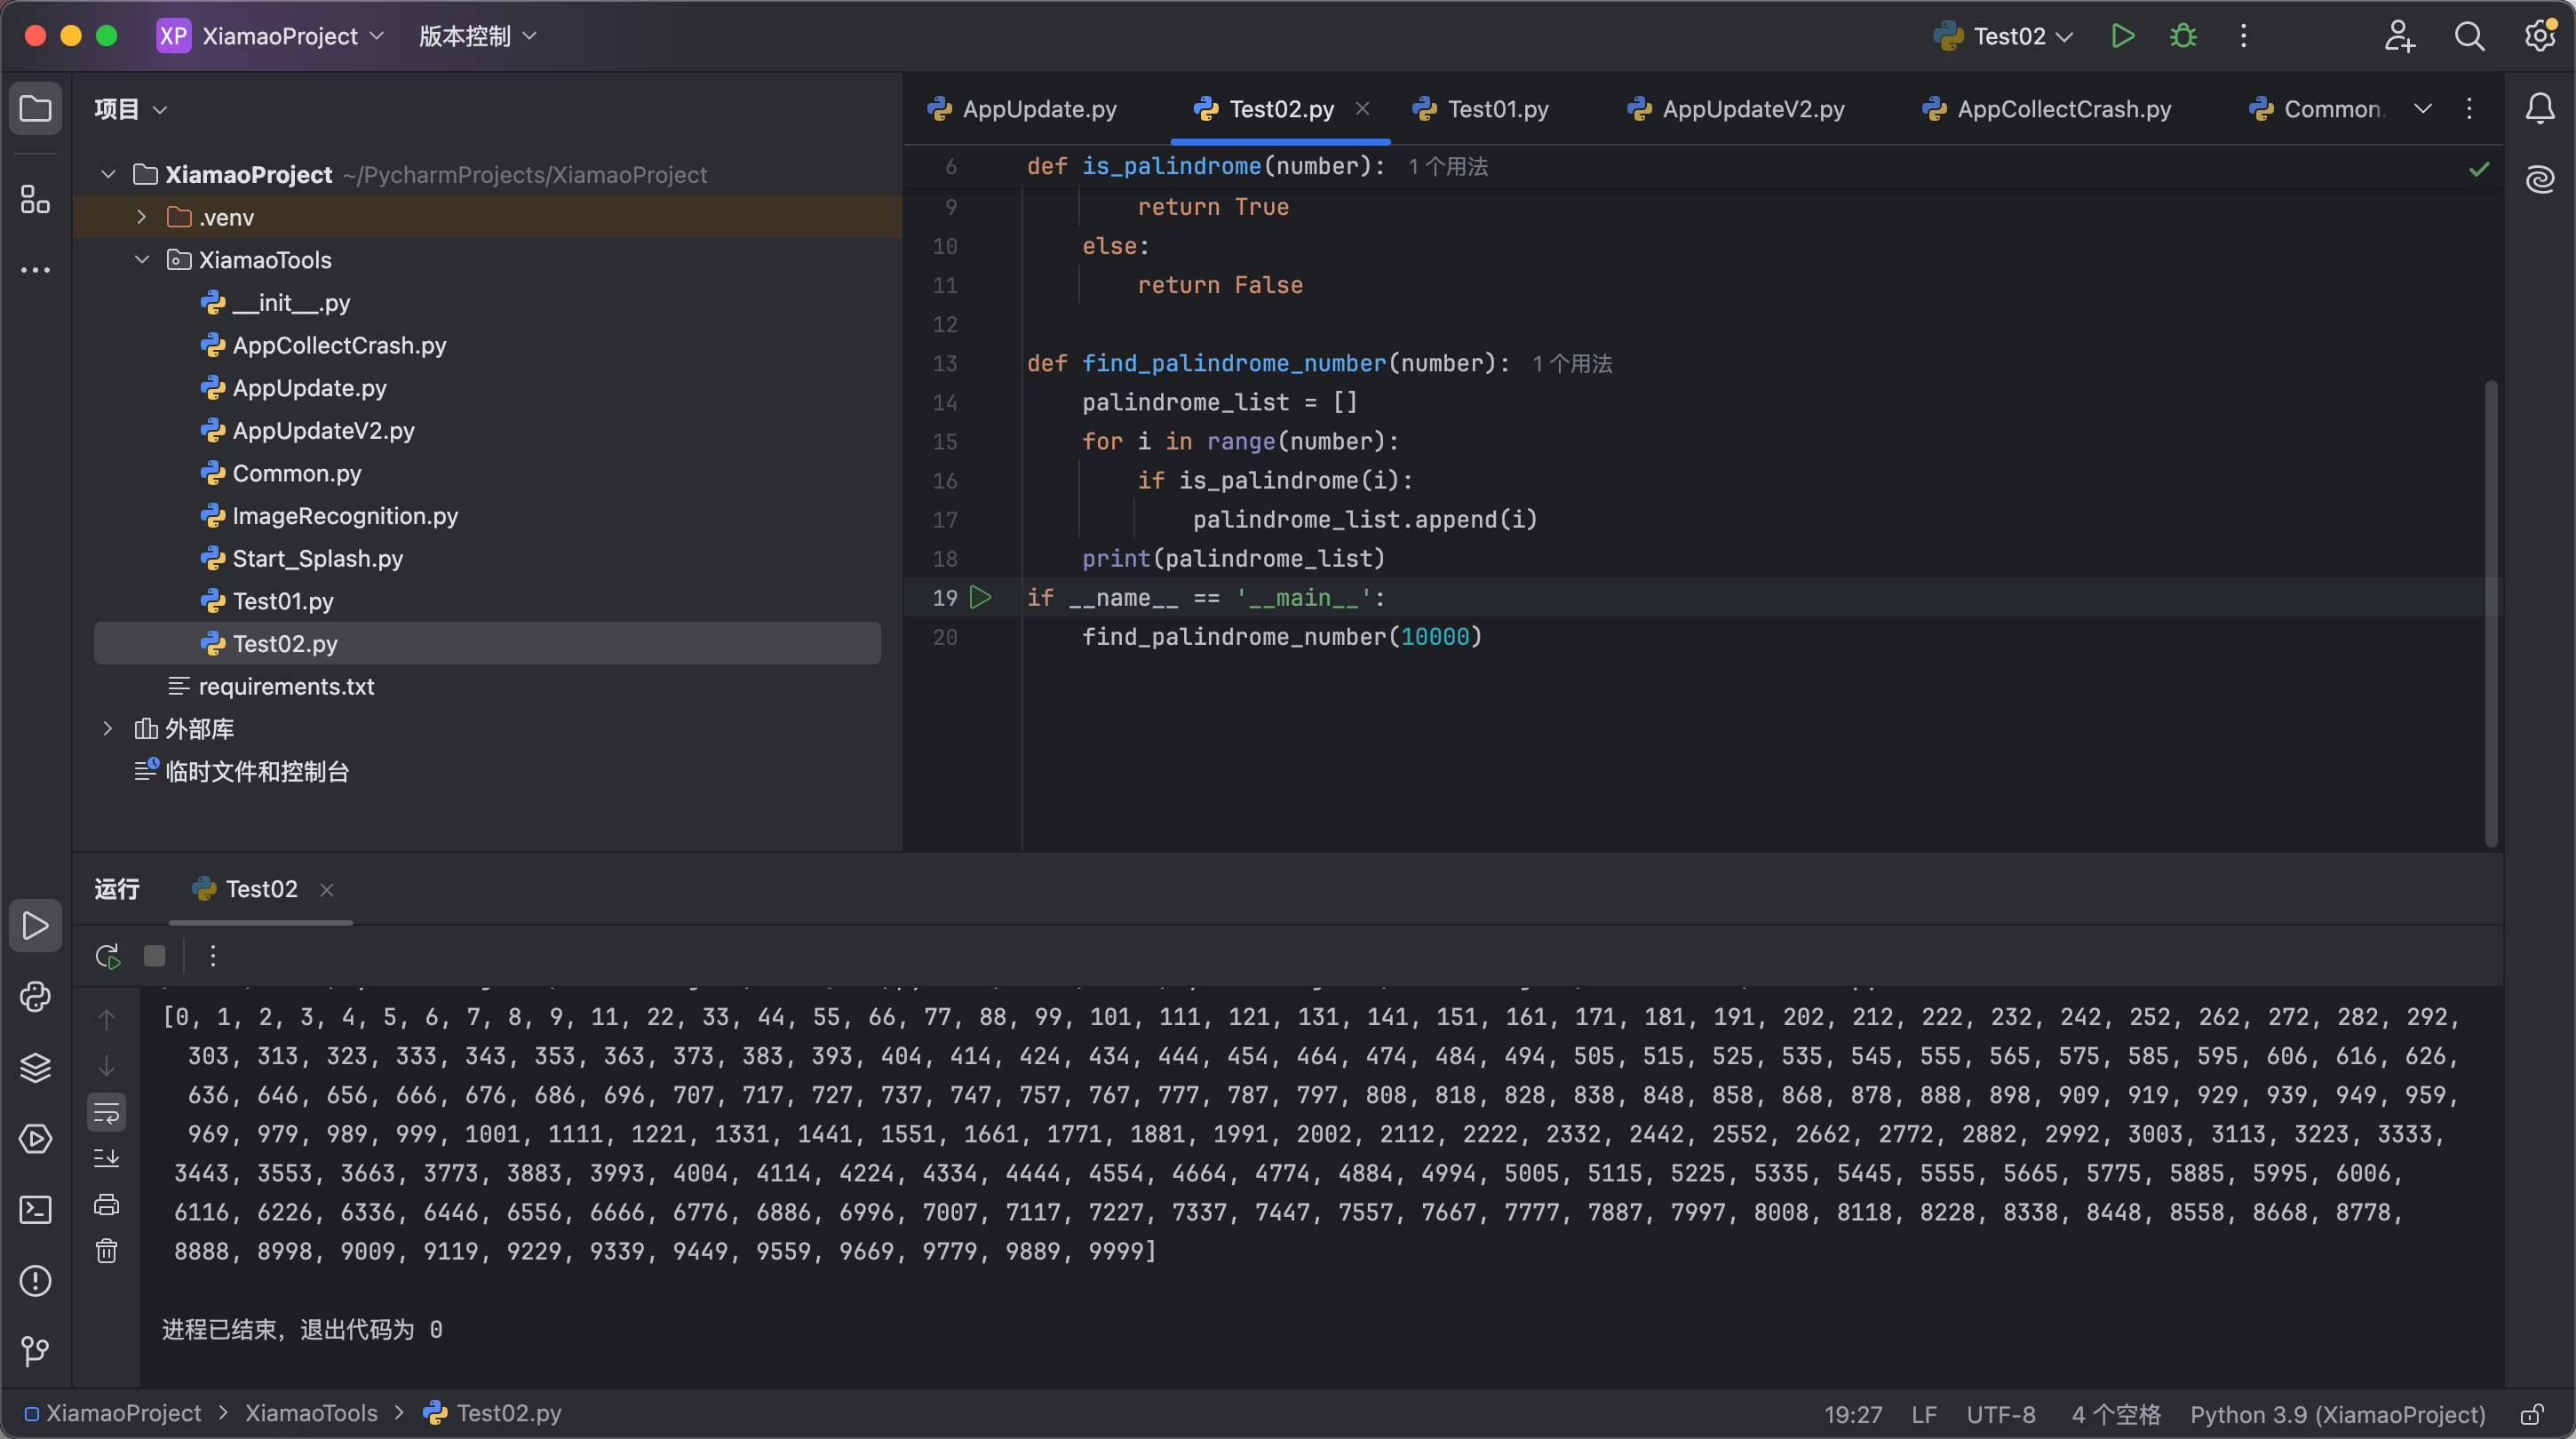The image size is (2576, 1439).
Task: Open the Git version control tool window
Action: click(x=35, y=1352)
